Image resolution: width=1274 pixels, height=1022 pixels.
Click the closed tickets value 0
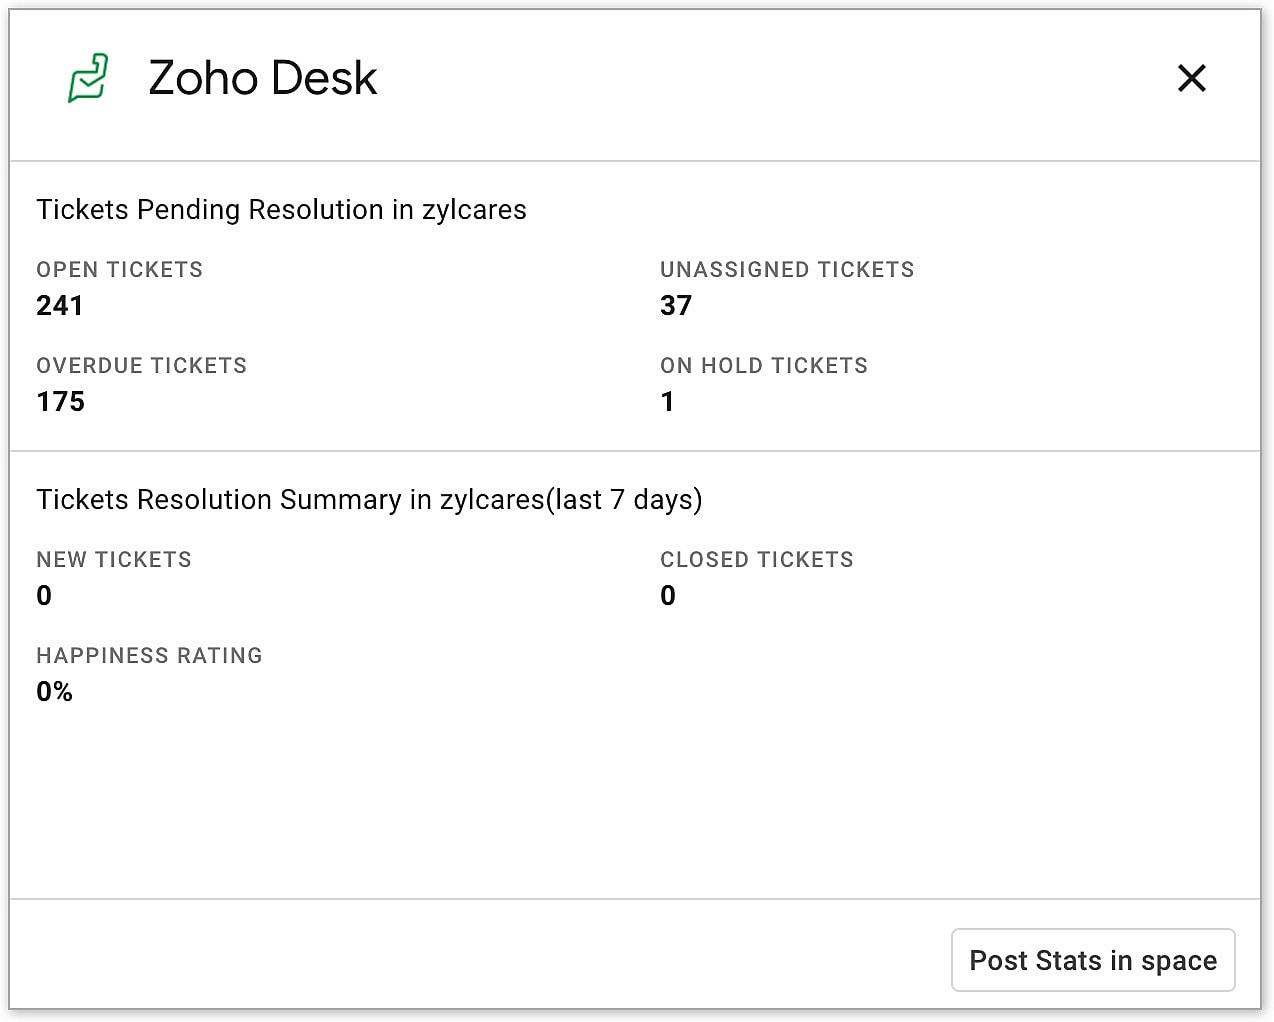[x=668, y=596]
